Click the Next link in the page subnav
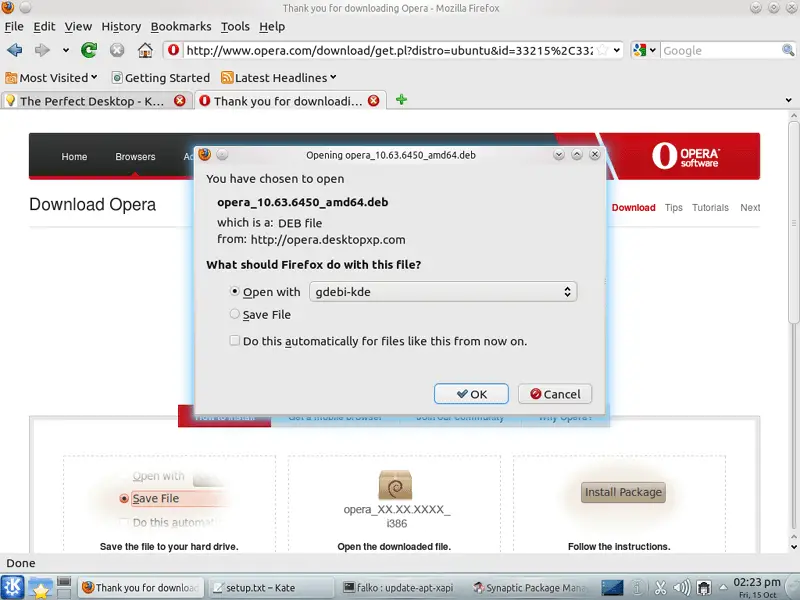The height and width of the screenshot is (600, 800). coord(750,208)
